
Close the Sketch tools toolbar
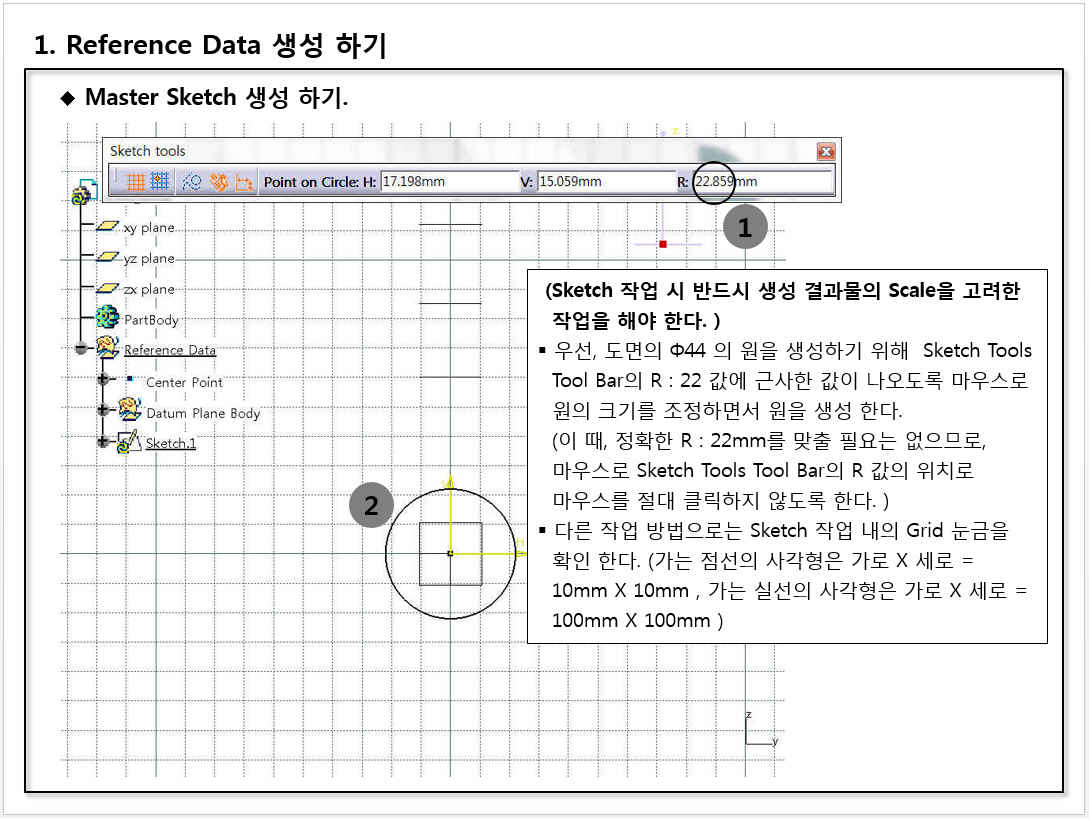coord(825,152)
